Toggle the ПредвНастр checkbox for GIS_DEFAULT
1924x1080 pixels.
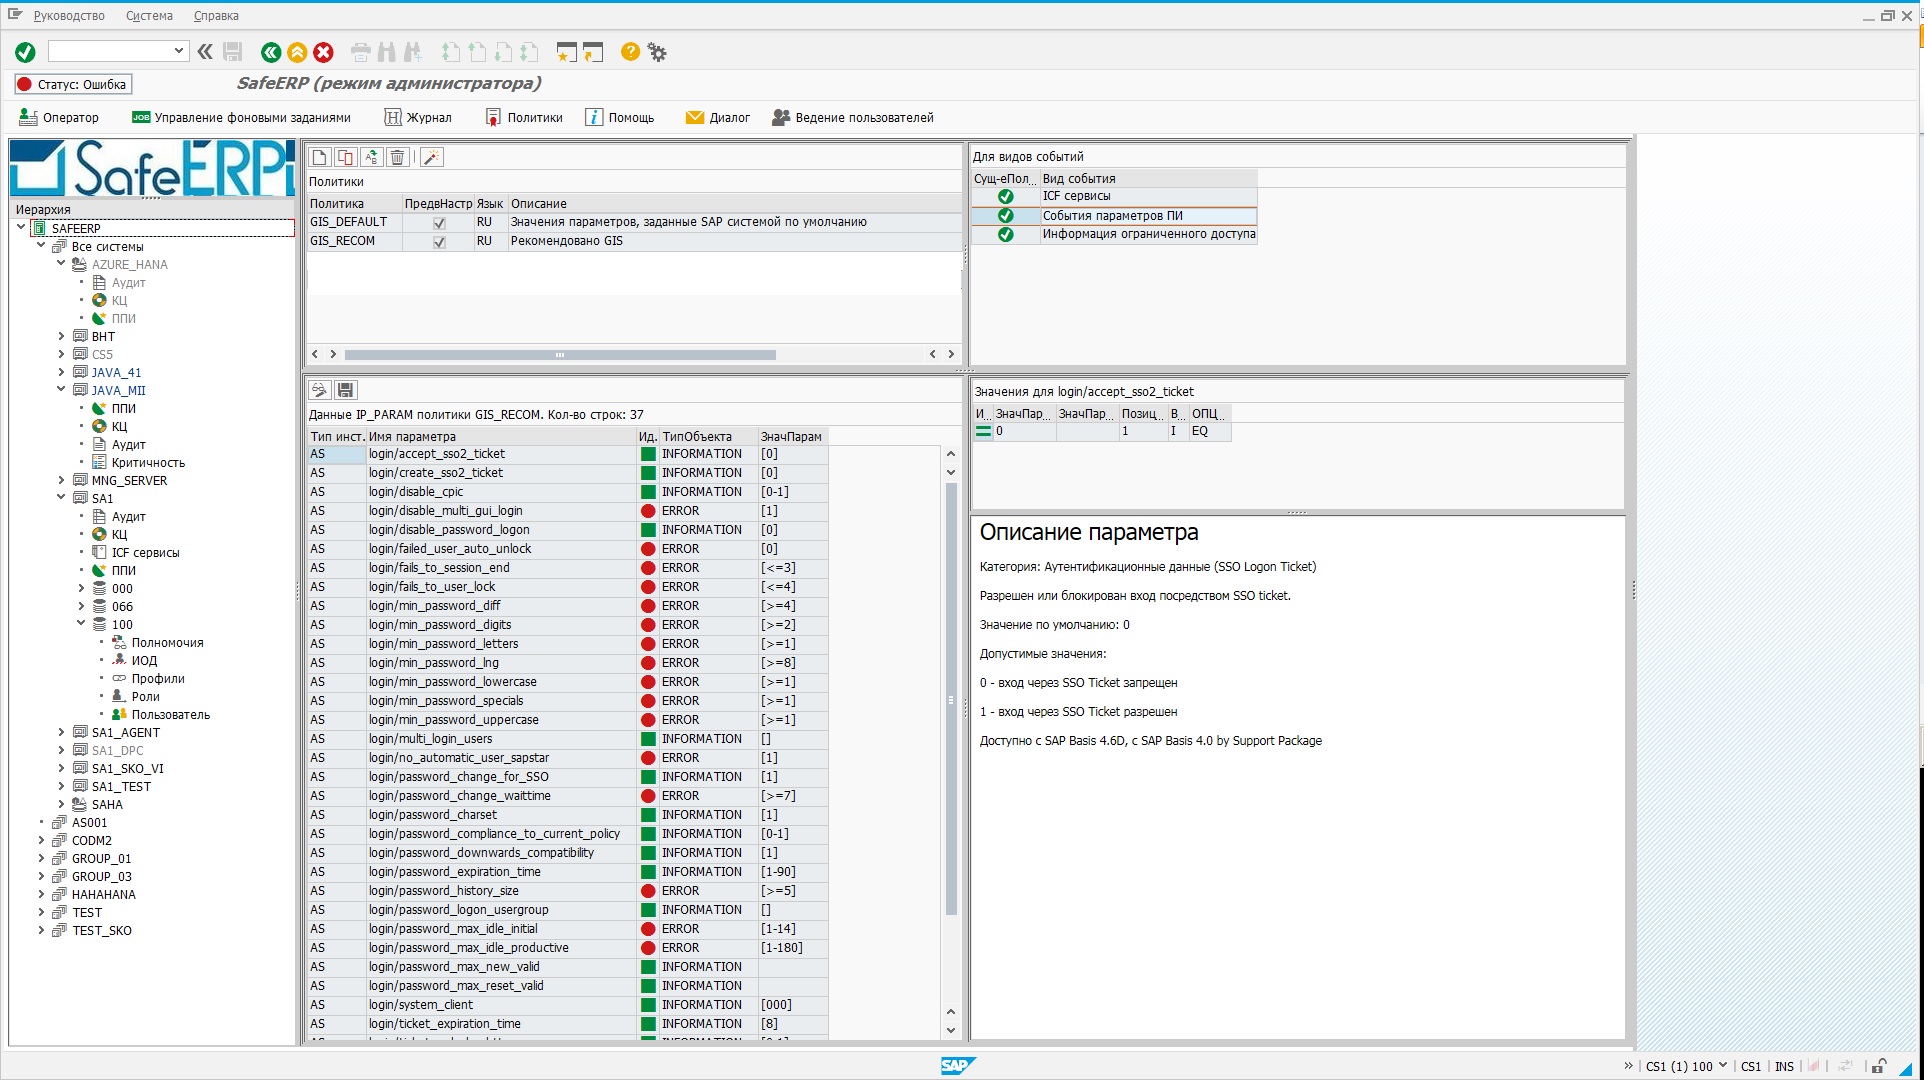[439, 223]
